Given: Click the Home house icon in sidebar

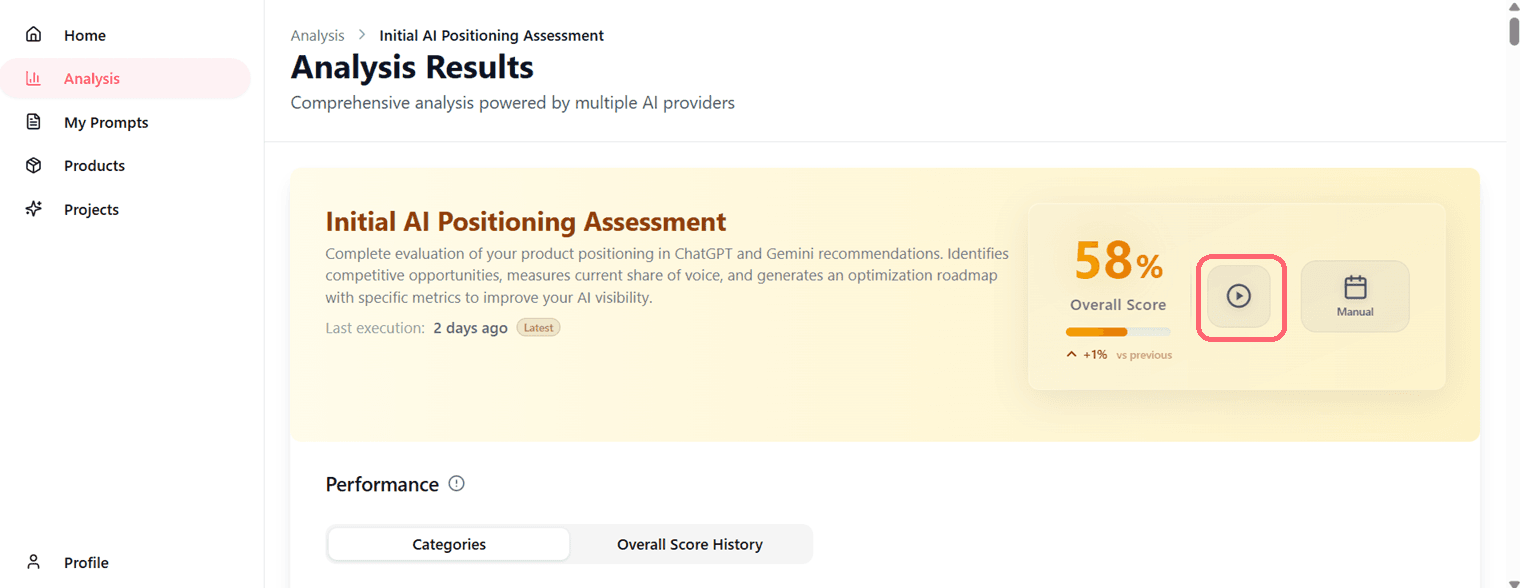Looking at the screenshot, I should point(34,35).
